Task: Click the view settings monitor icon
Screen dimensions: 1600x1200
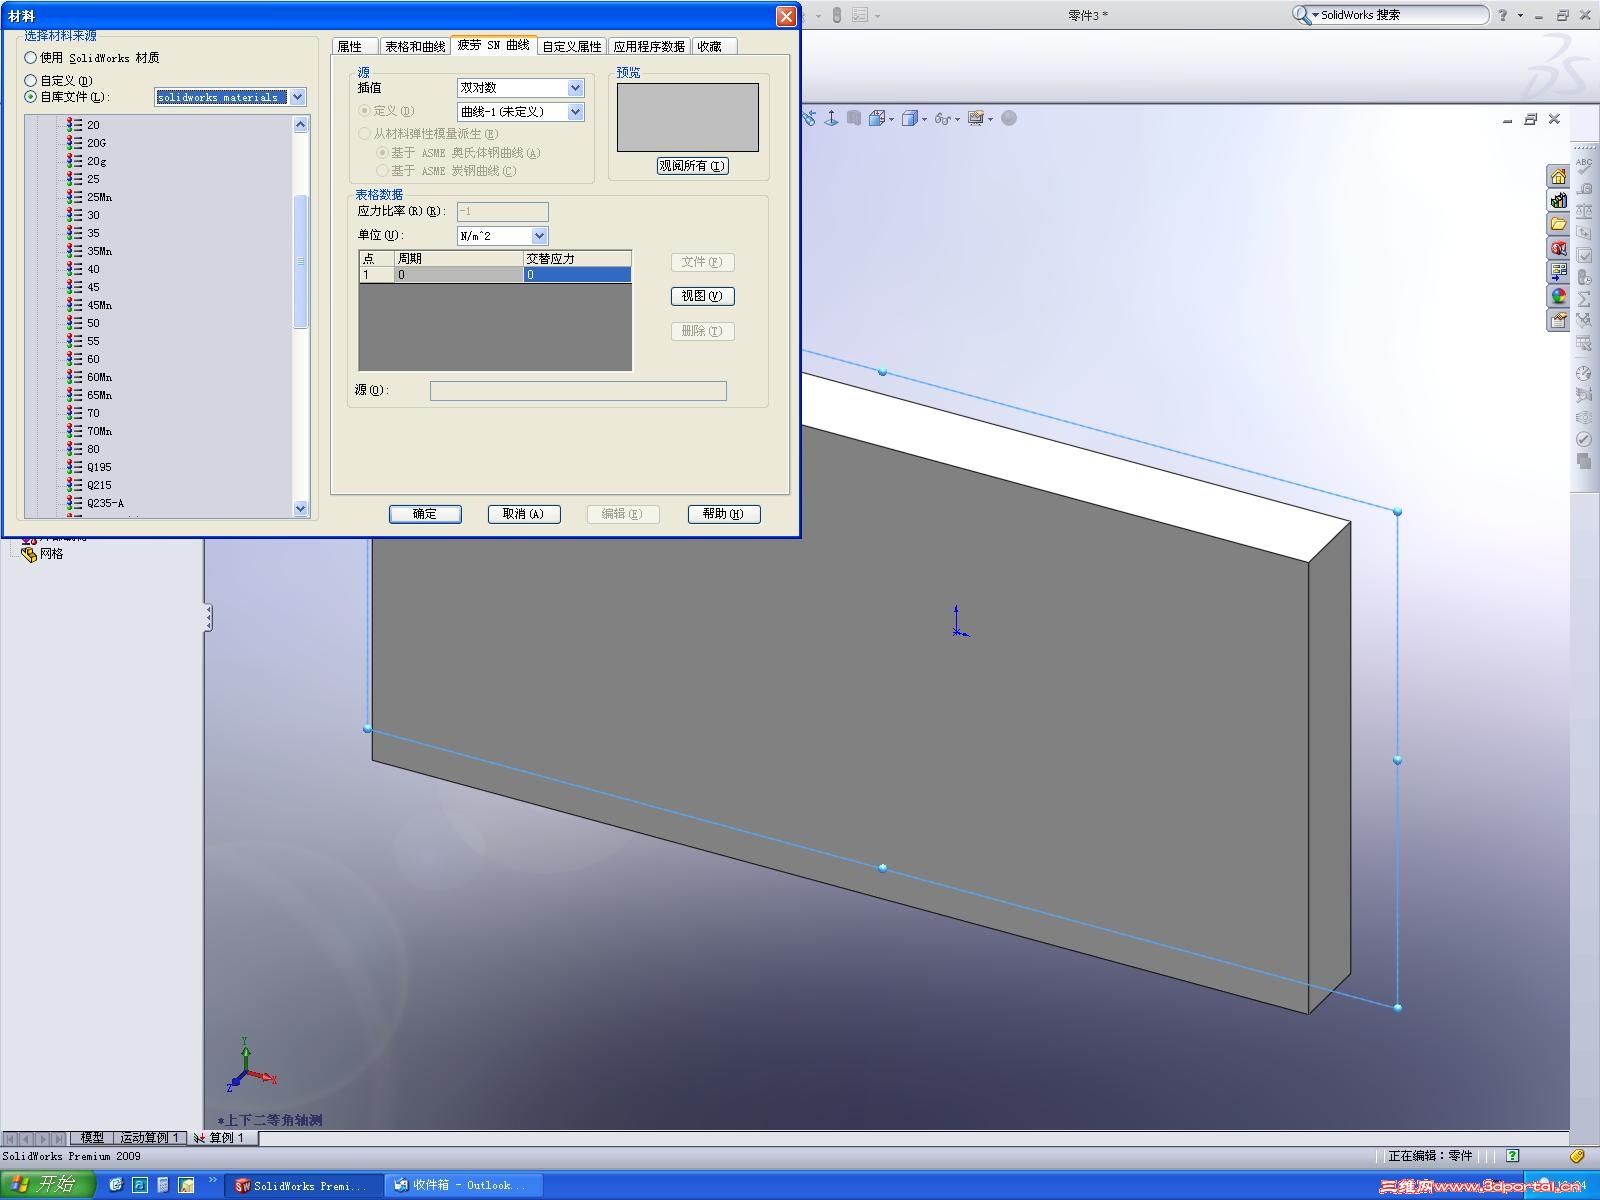Action: point(975,118)
